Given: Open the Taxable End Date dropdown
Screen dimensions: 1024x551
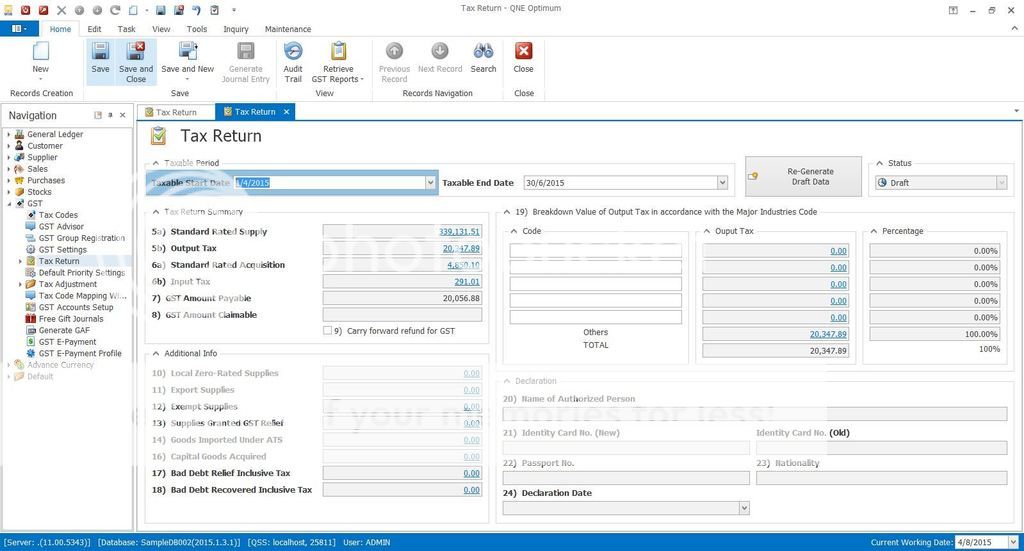Looking at the screenshot, I should (x=722, y=183).
